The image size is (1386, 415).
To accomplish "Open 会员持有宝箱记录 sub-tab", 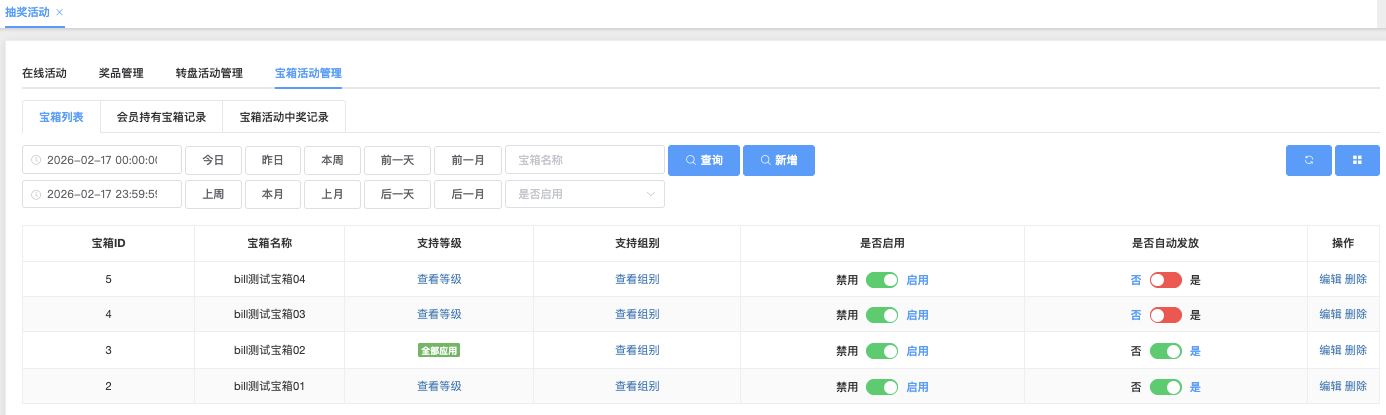I will point(161,117).
